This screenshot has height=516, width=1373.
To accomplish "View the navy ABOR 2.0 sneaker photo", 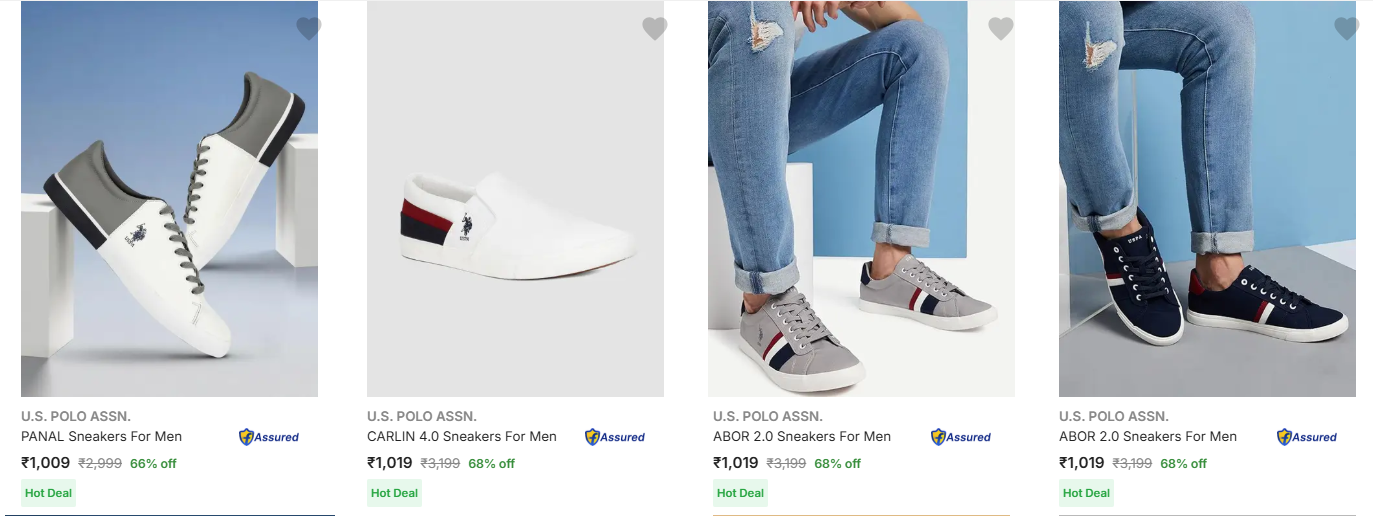I will 1207,200.
